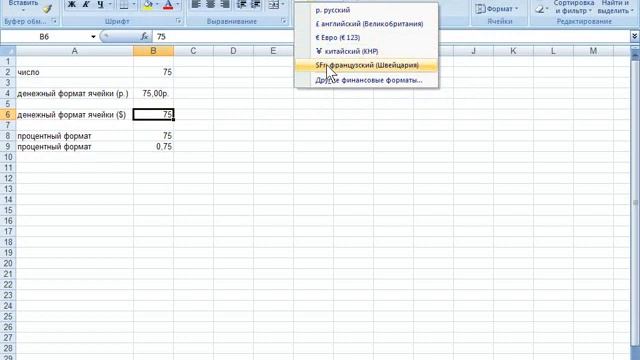
Task: Open merge cells dropdown arrow
Action: click(283, 4)
